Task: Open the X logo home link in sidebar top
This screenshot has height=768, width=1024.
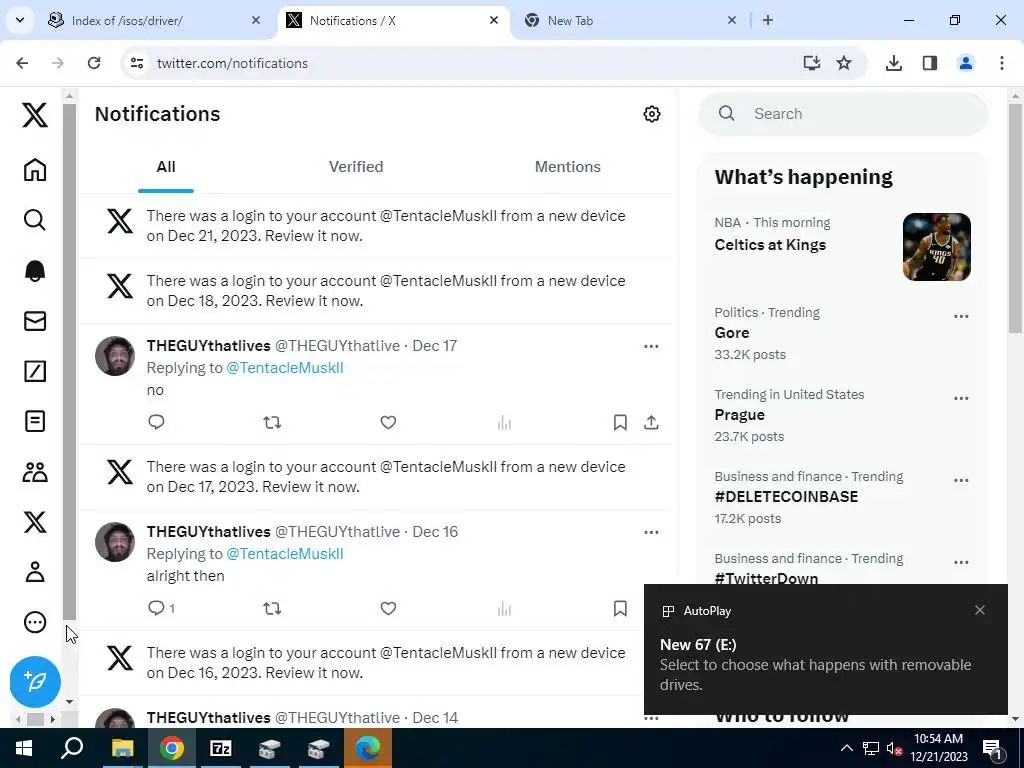Action: tap(35, 115)
